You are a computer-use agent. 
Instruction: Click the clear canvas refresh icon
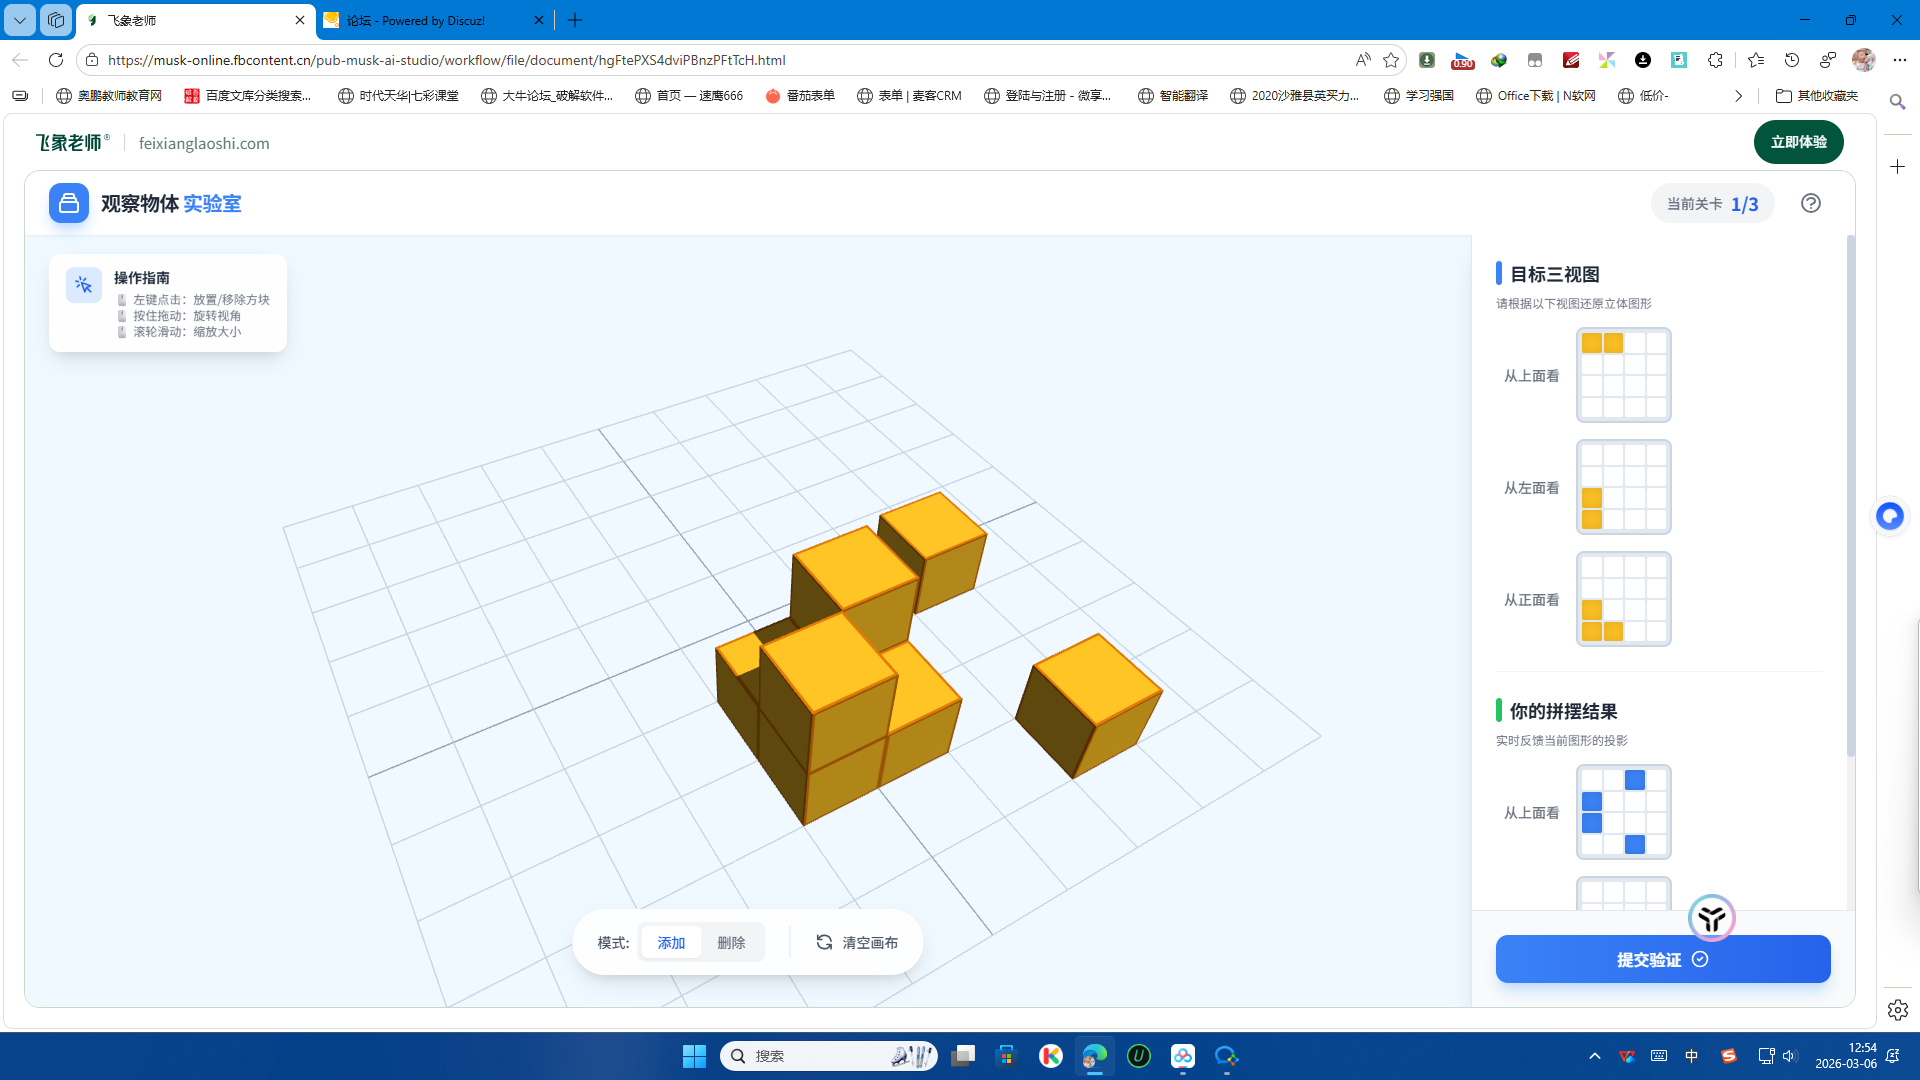pyautogui.click(x=824, y=942)
